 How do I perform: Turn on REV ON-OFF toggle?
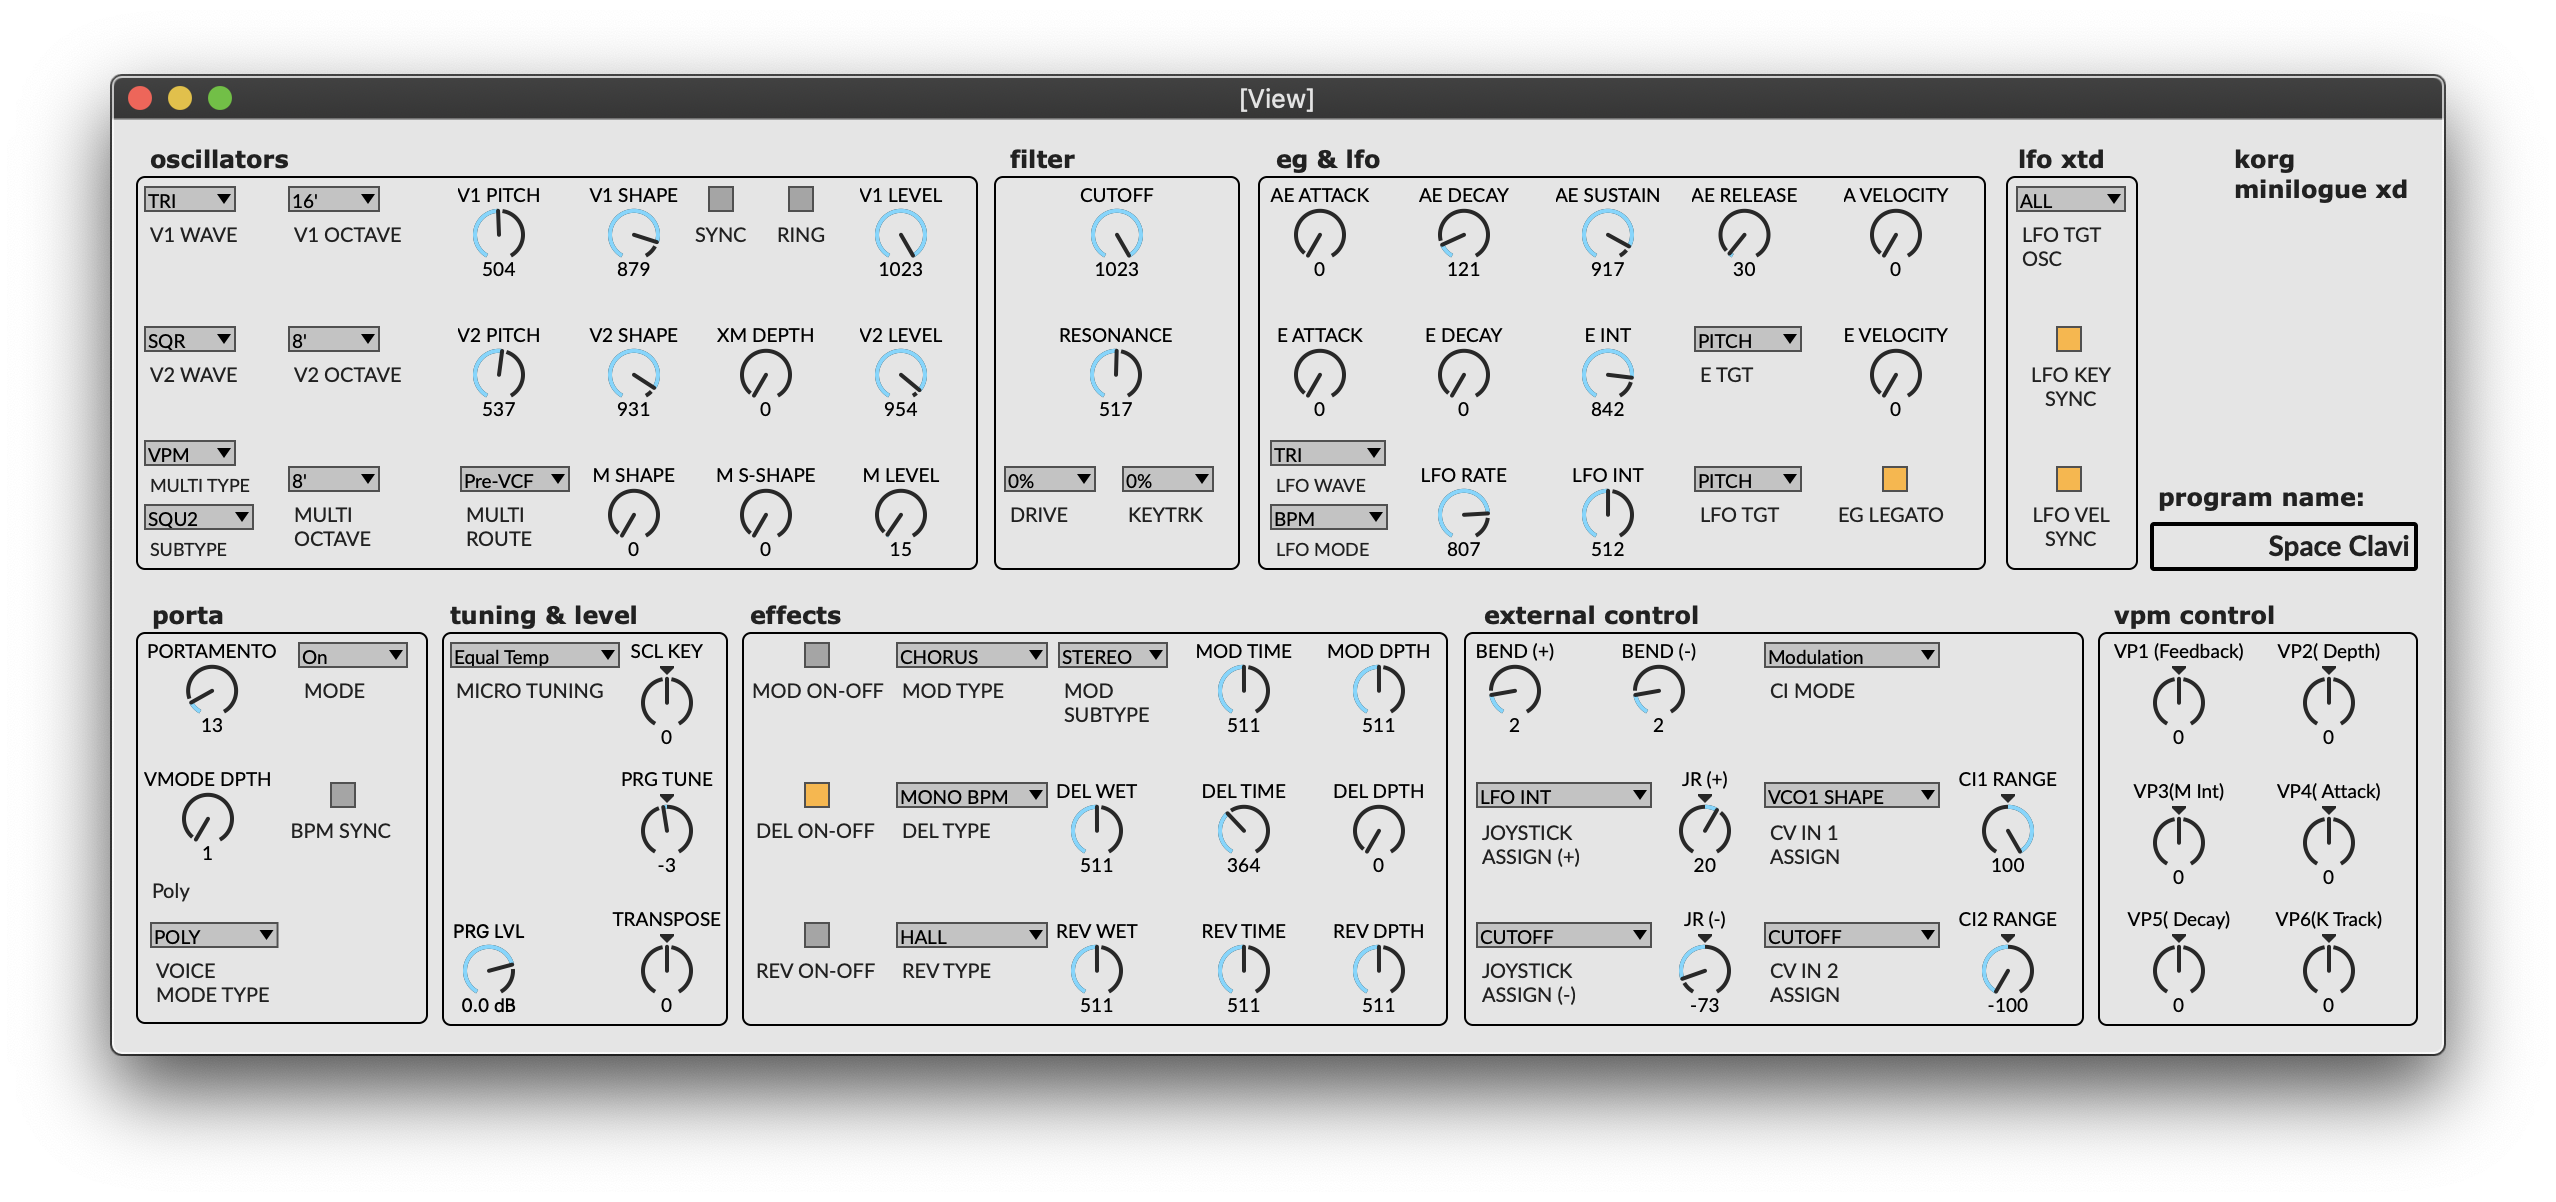(x=816, y=935)
